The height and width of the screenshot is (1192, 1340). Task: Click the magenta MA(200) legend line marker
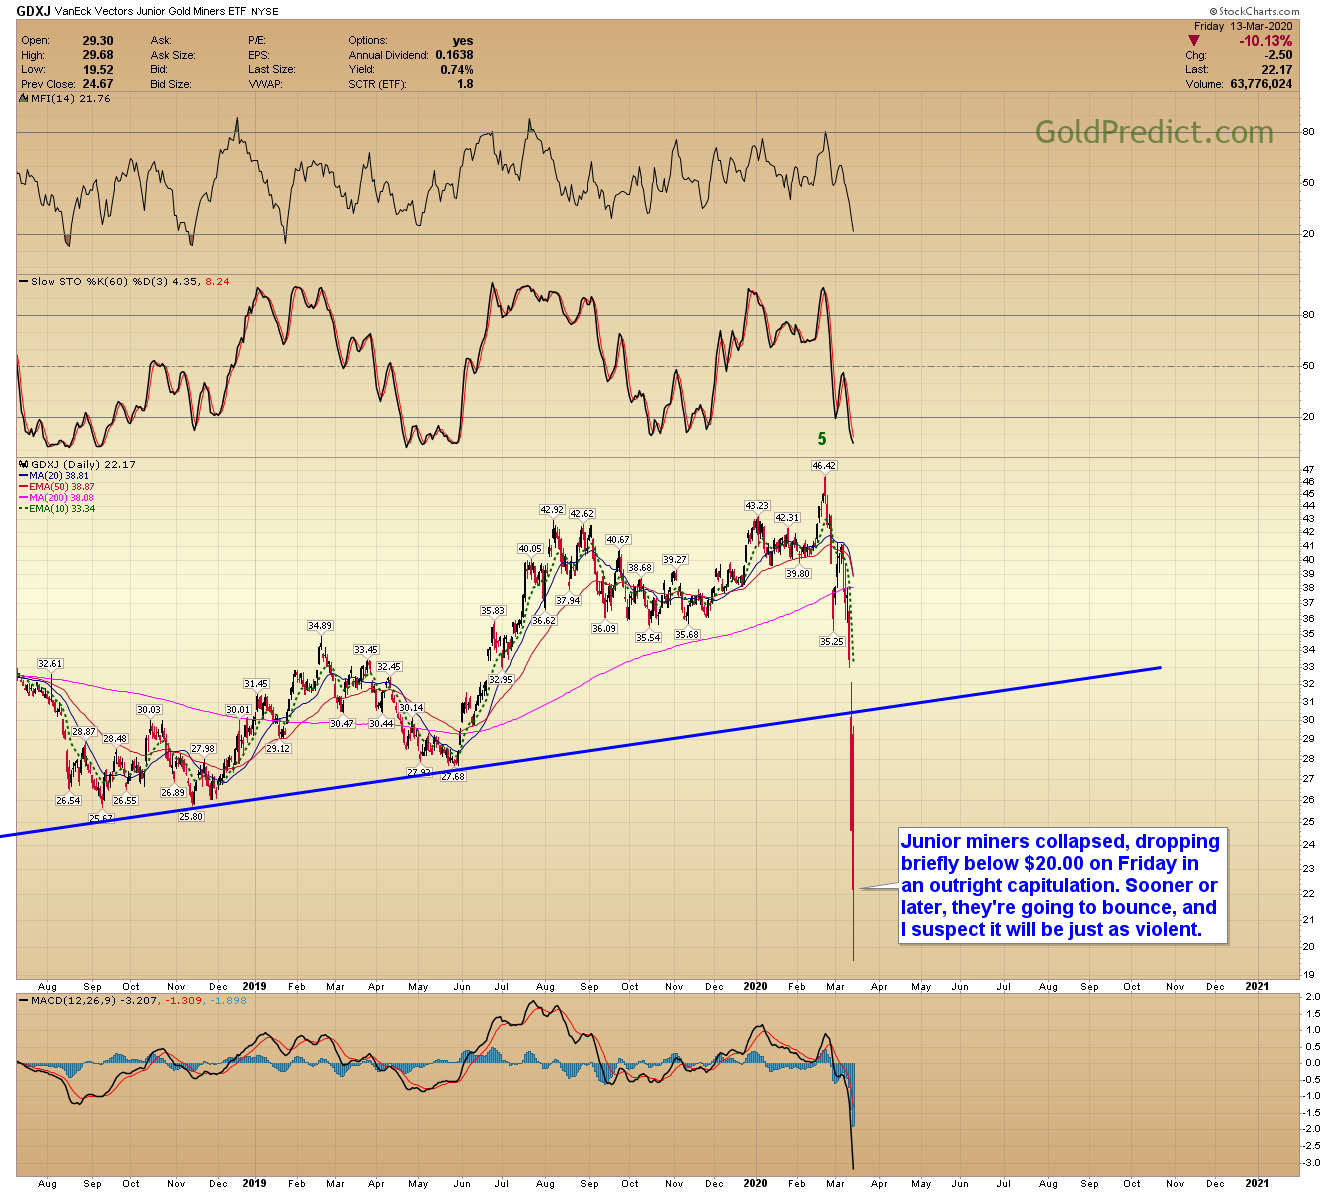tap(24, 498)
